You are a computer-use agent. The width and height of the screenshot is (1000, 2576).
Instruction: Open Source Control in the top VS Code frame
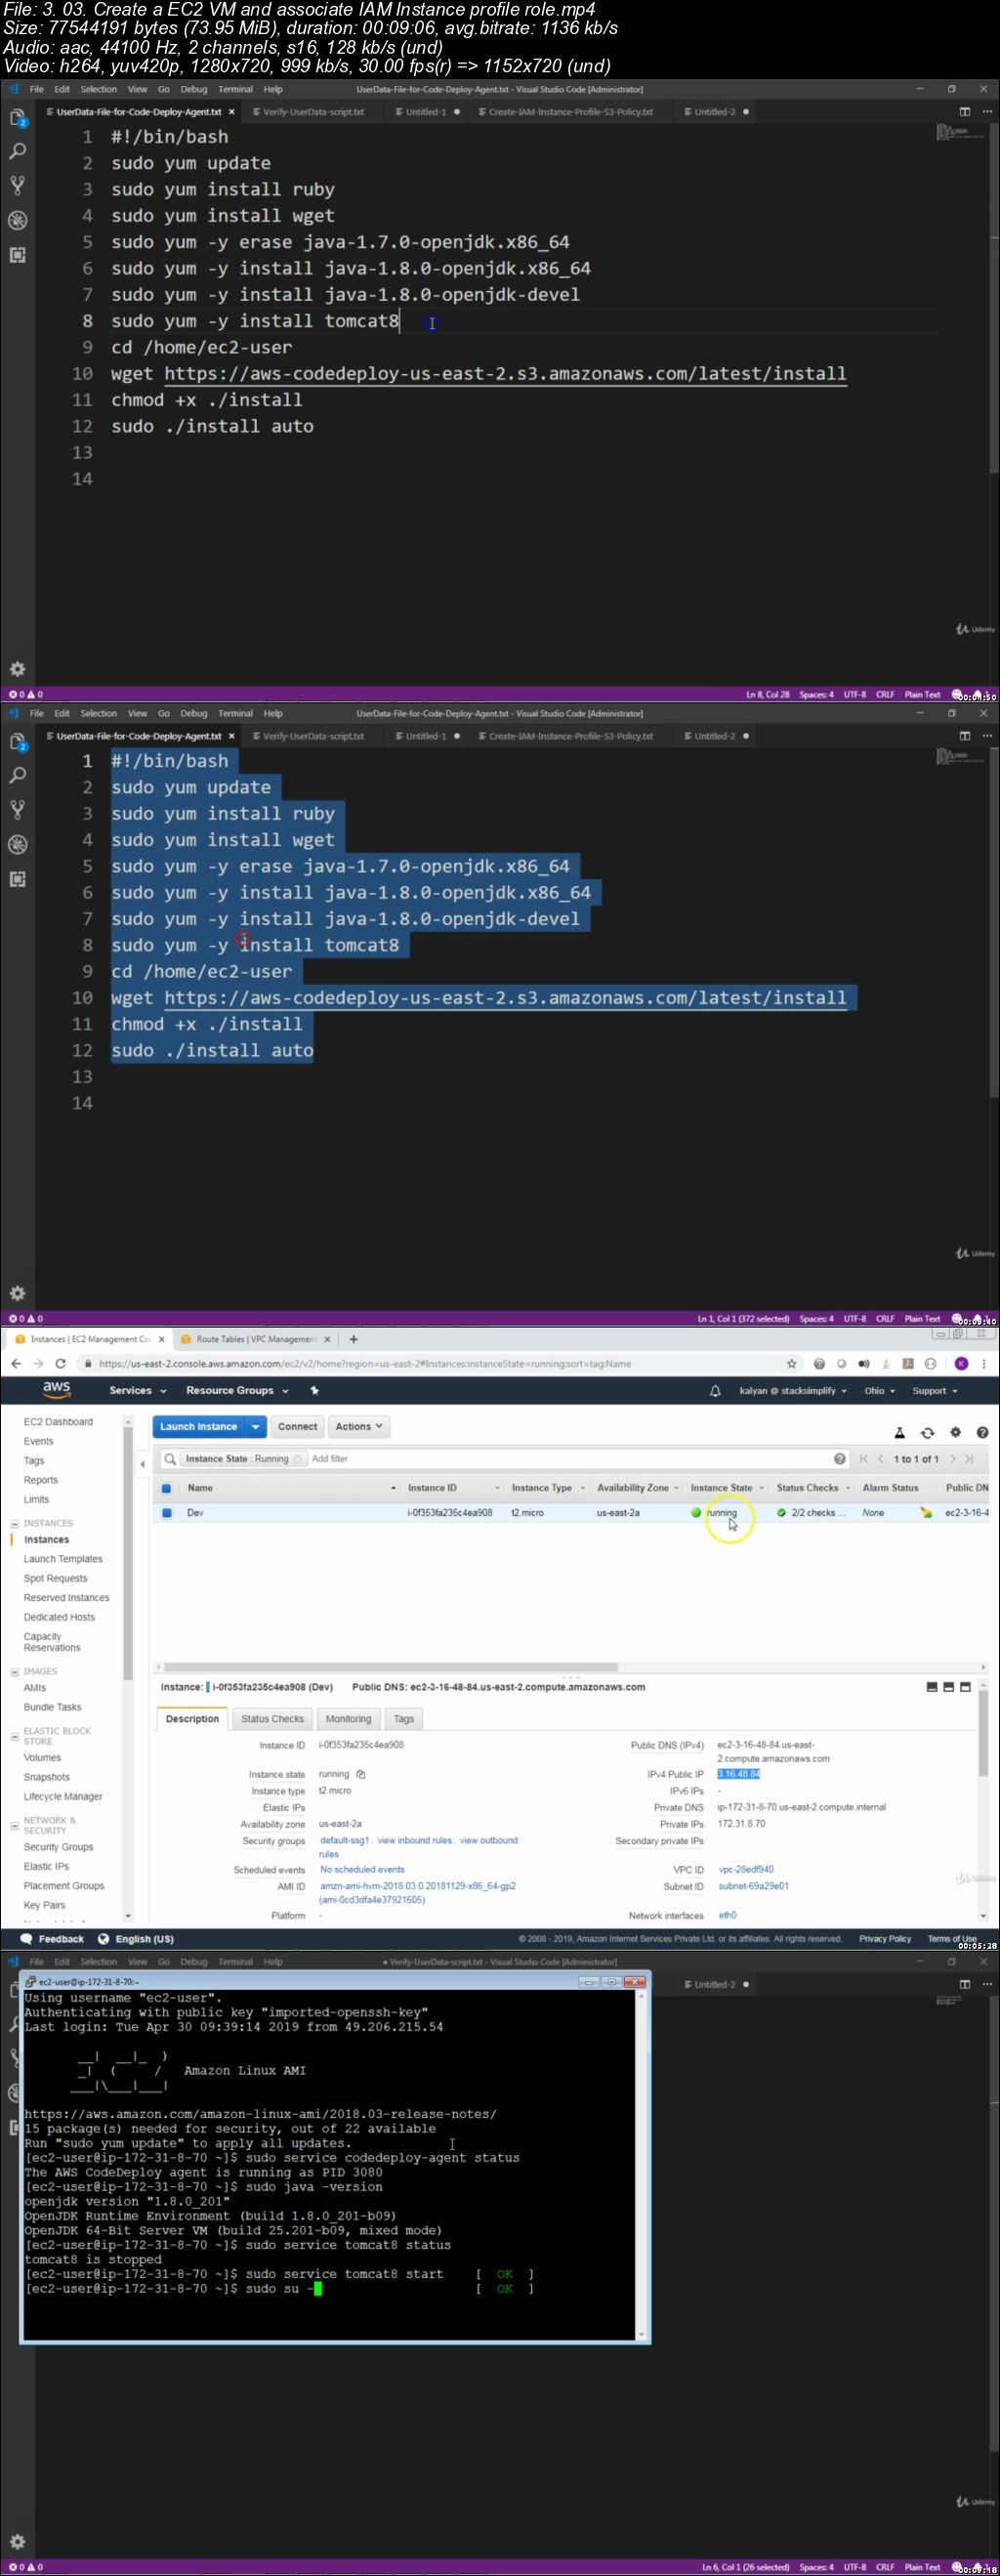[17, 186]
